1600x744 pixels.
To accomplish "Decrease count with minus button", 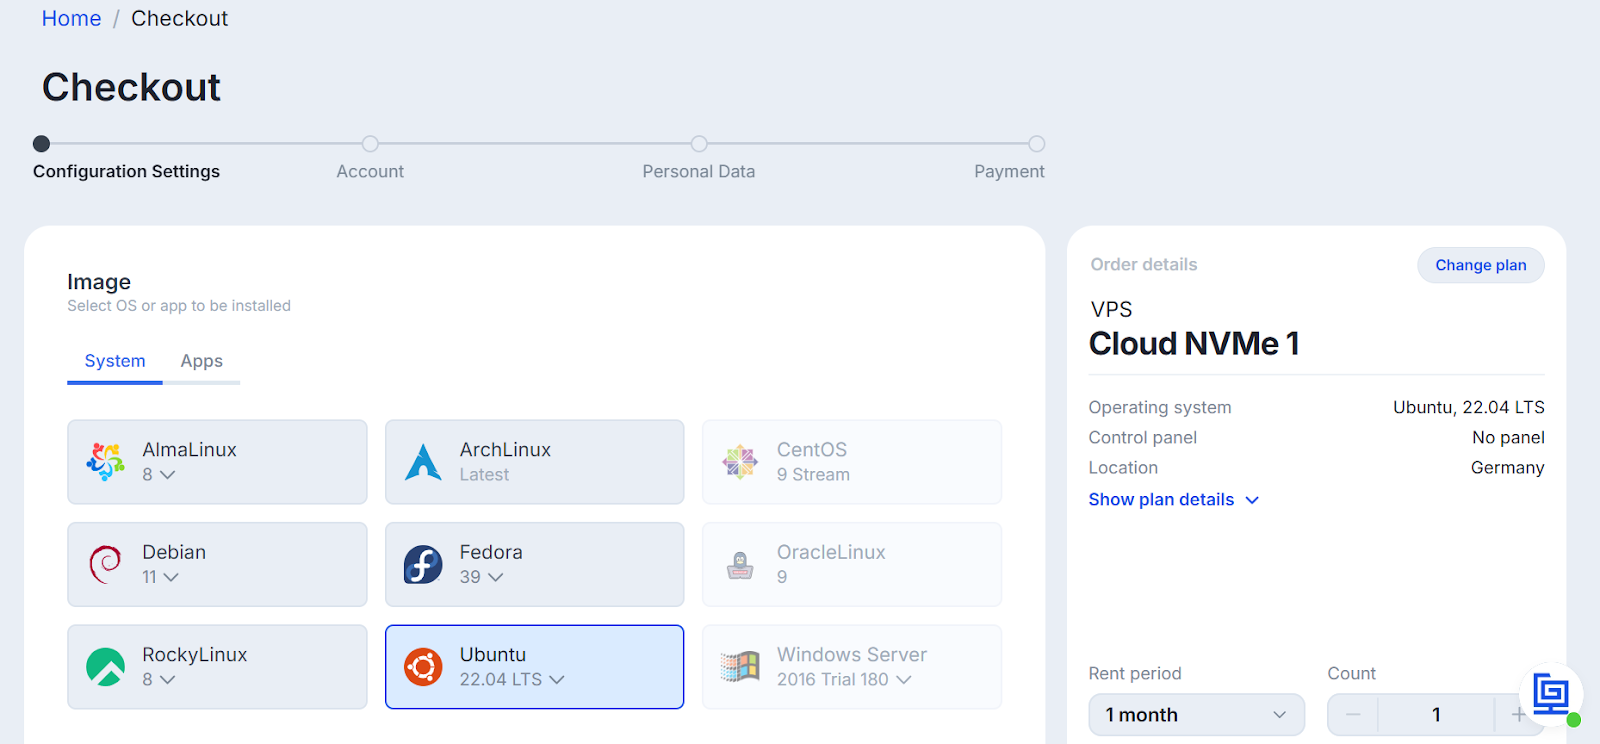I will pyautogui.click(x=1353, y=715).
